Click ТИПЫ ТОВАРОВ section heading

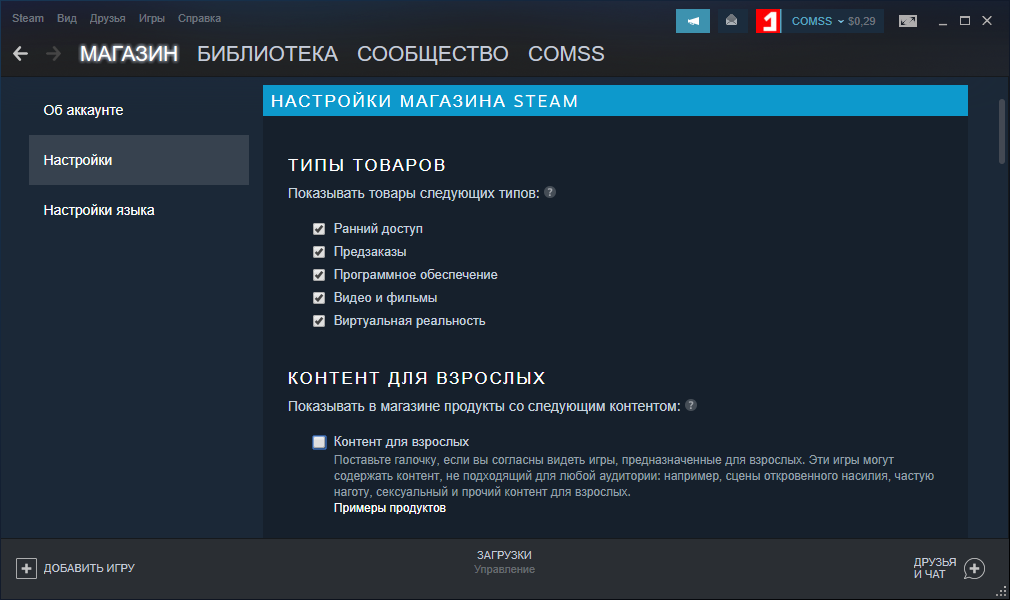(x=367, y=165)
